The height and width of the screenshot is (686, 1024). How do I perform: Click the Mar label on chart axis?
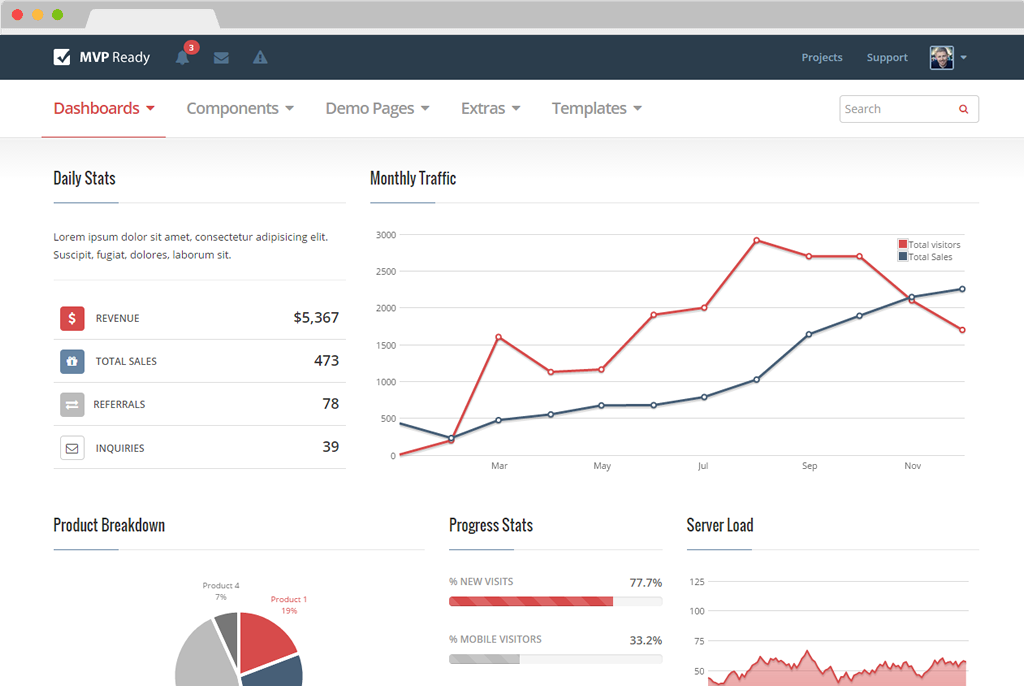[x=499, y=466]
